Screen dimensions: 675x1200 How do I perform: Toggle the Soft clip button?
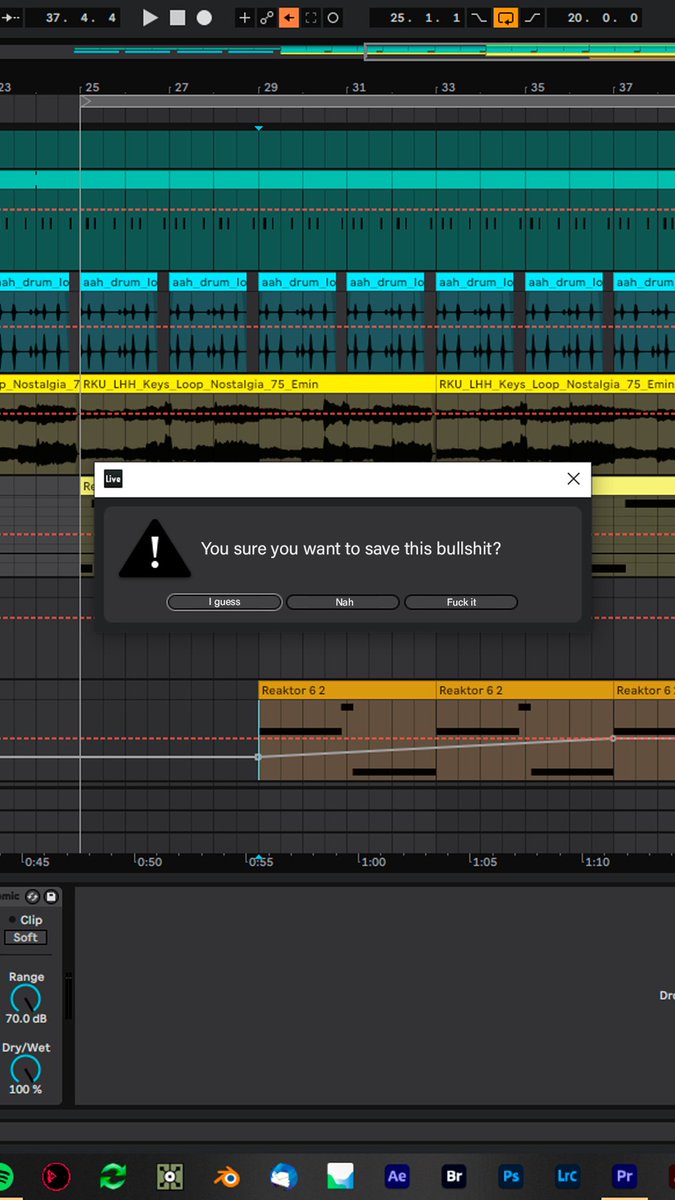(x=25, y=937)
